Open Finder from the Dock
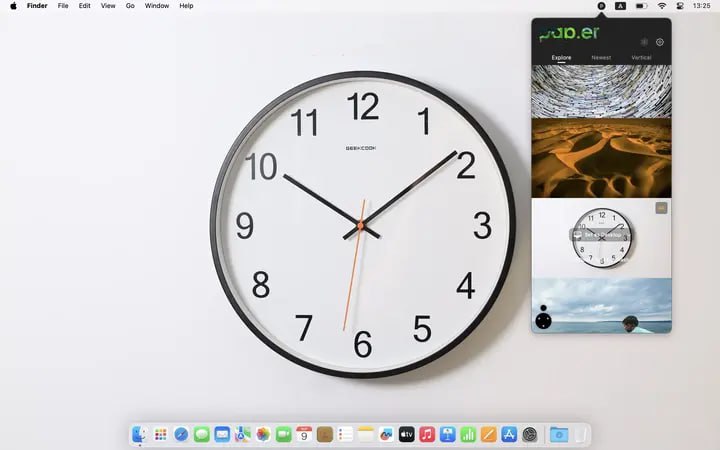Screen dimensions: 720x450 [139, 434]
